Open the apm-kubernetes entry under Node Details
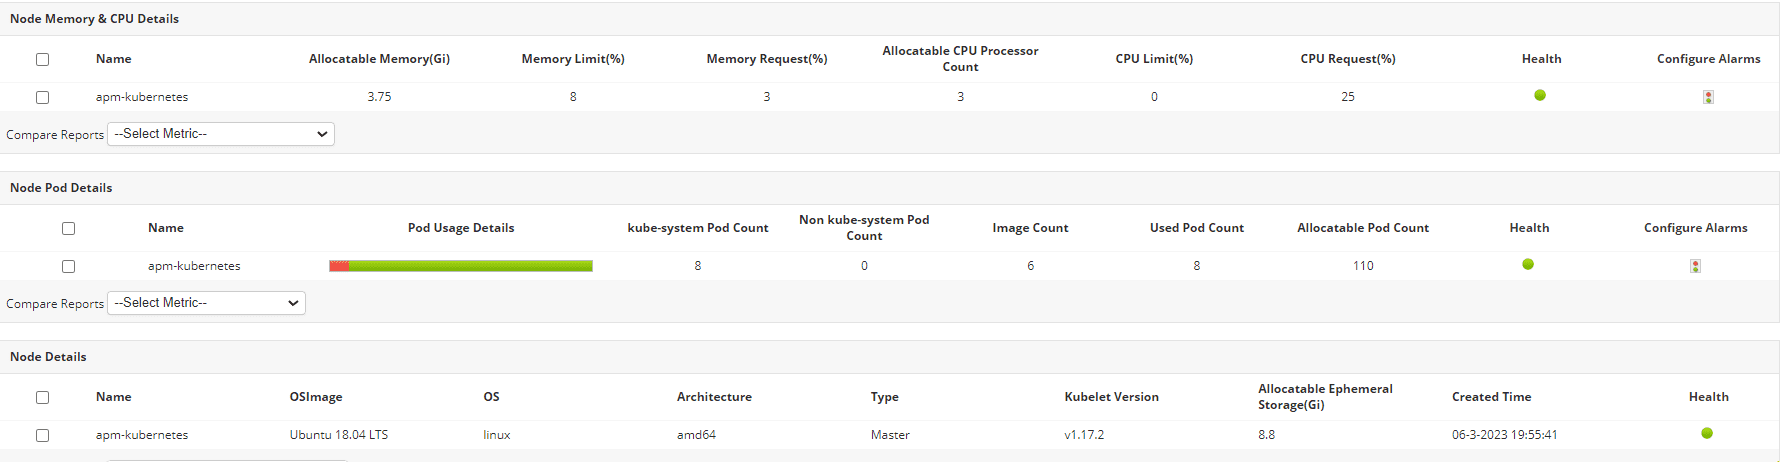The height and width of the screenshot is (462, 1780). tap(142, 435)
